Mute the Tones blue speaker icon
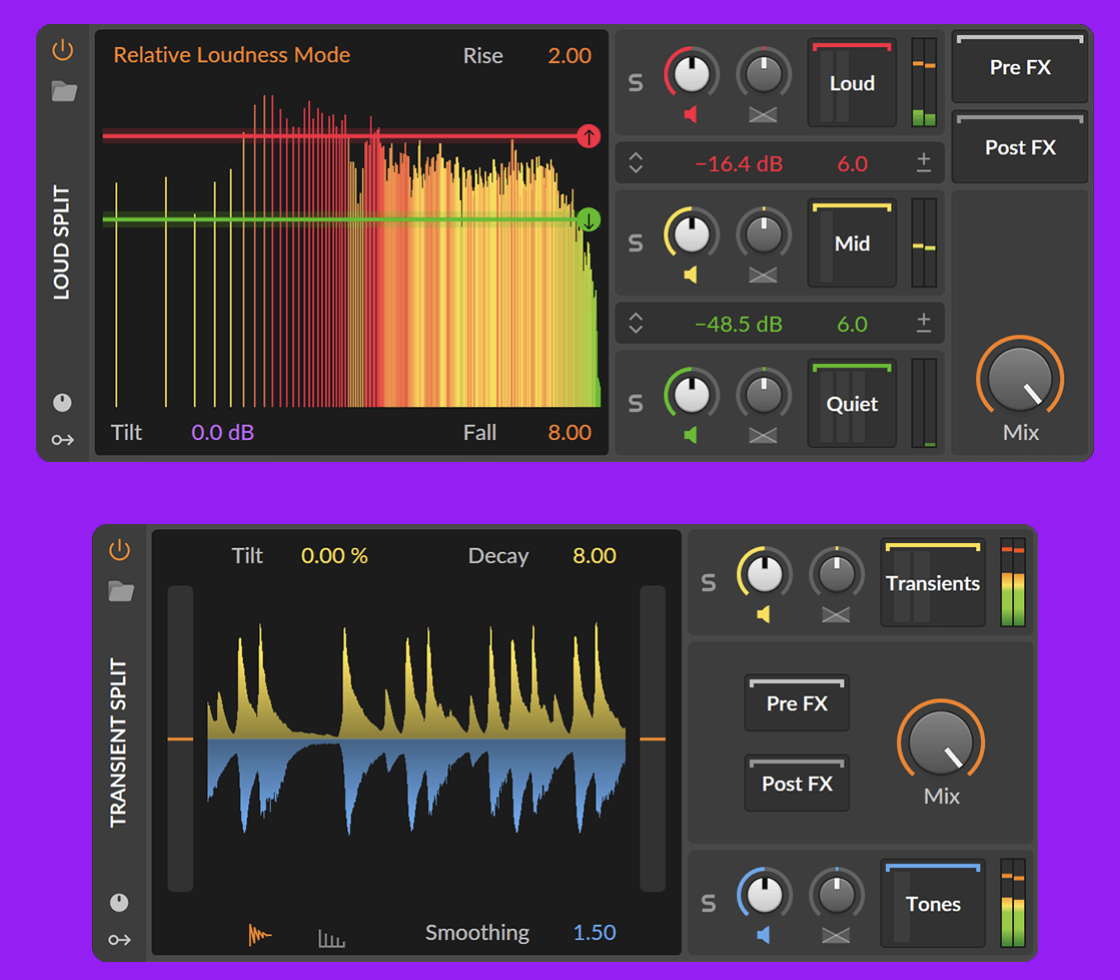This screenshot has height=980, width=1120. pos(763,935)
